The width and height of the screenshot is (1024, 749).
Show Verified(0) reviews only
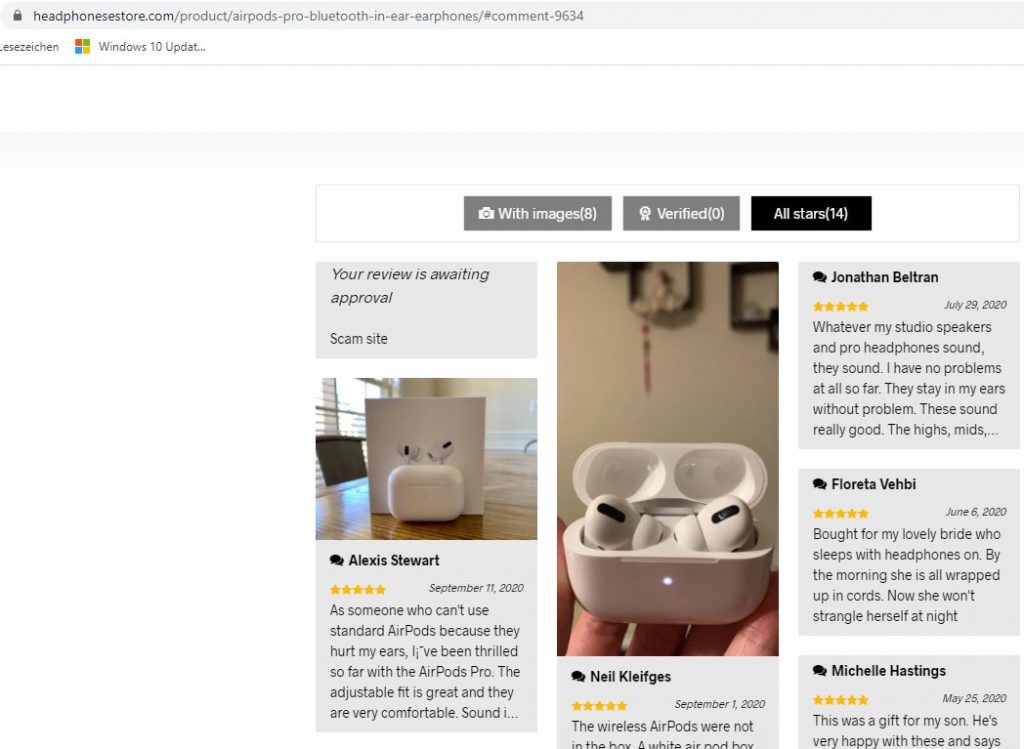(x=681, y=214)
